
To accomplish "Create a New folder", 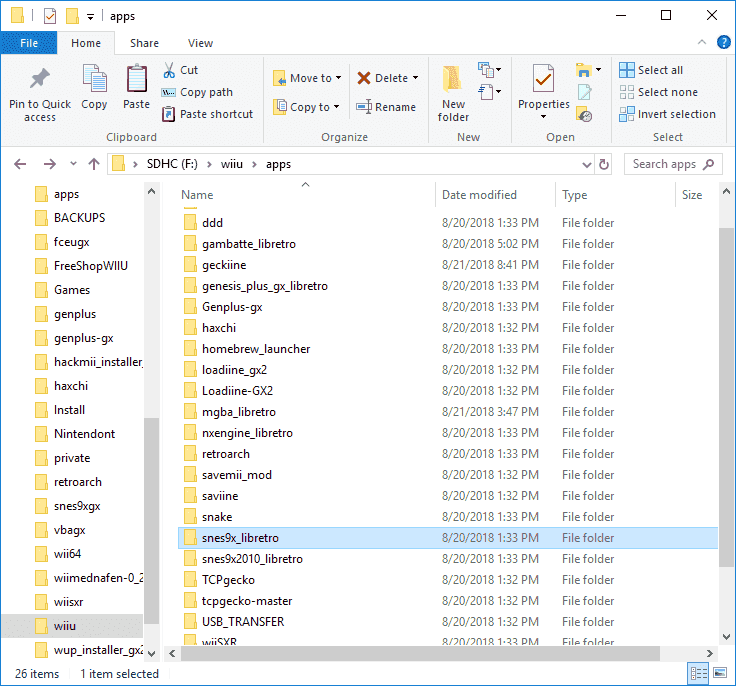I will tap(453, 94).
